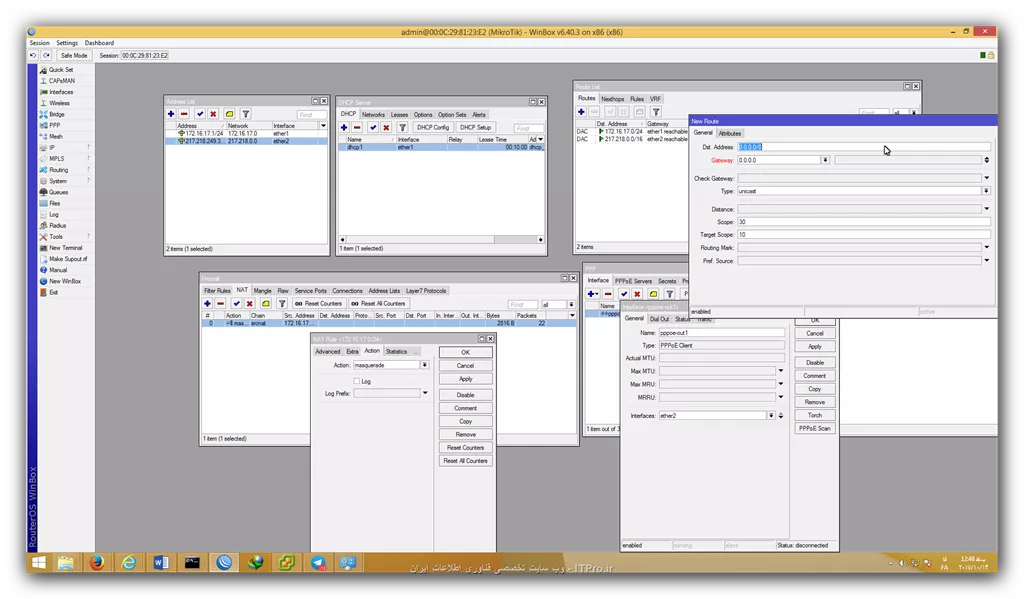Open the Gateway dropdown in New Route
Screen dimensions: 1024x599
(825, 160)
